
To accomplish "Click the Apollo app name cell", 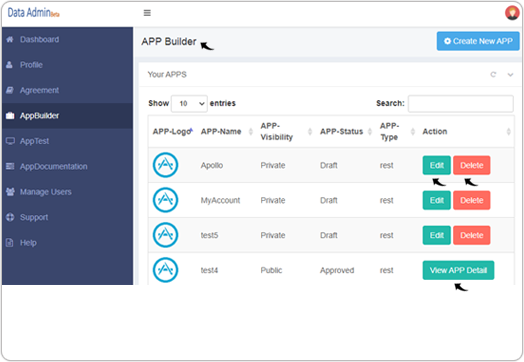I will point(212,165).
